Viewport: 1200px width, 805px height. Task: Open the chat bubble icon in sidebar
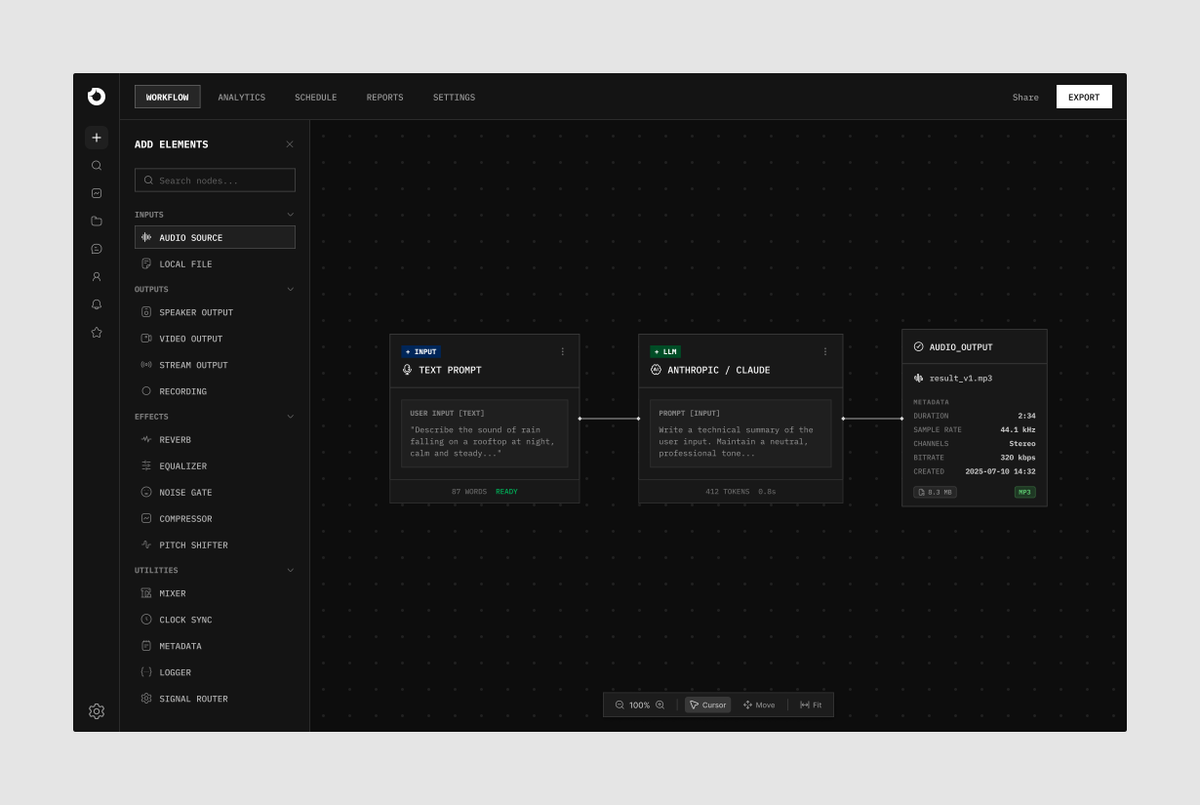point(96,249)
